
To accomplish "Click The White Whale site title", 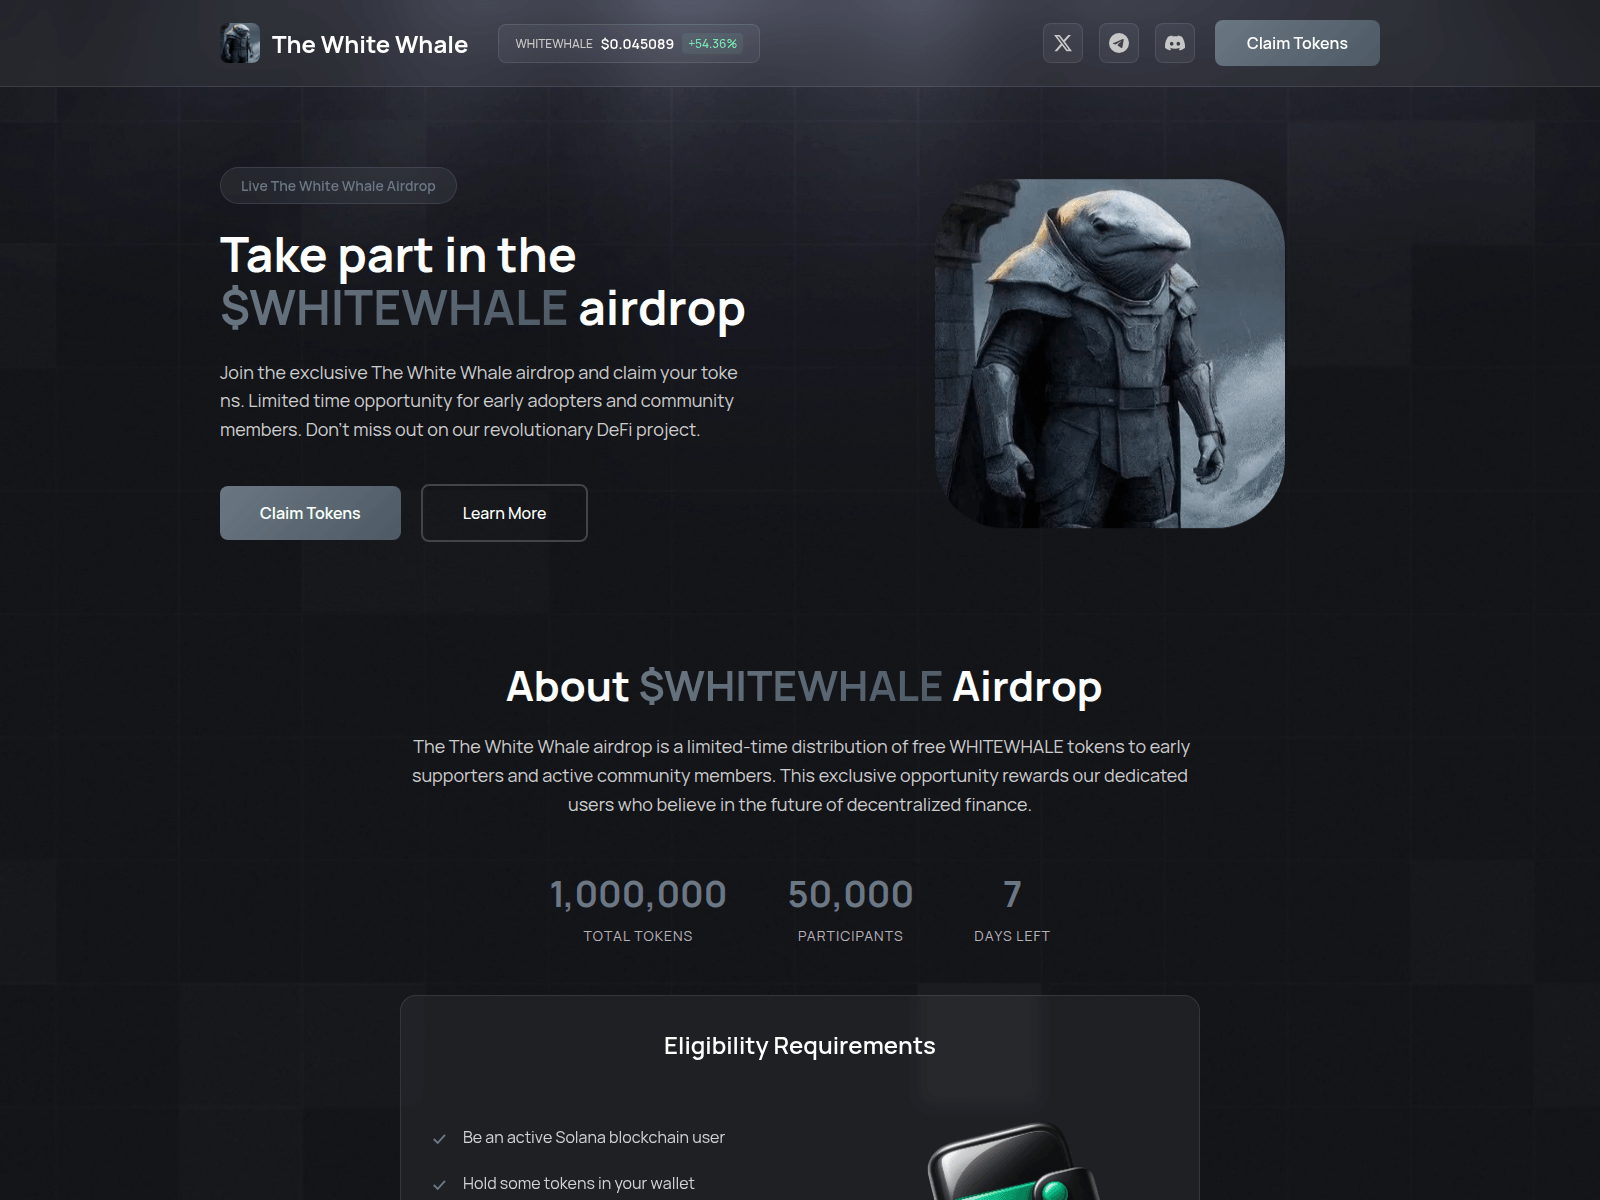I will tap(370, 44).
